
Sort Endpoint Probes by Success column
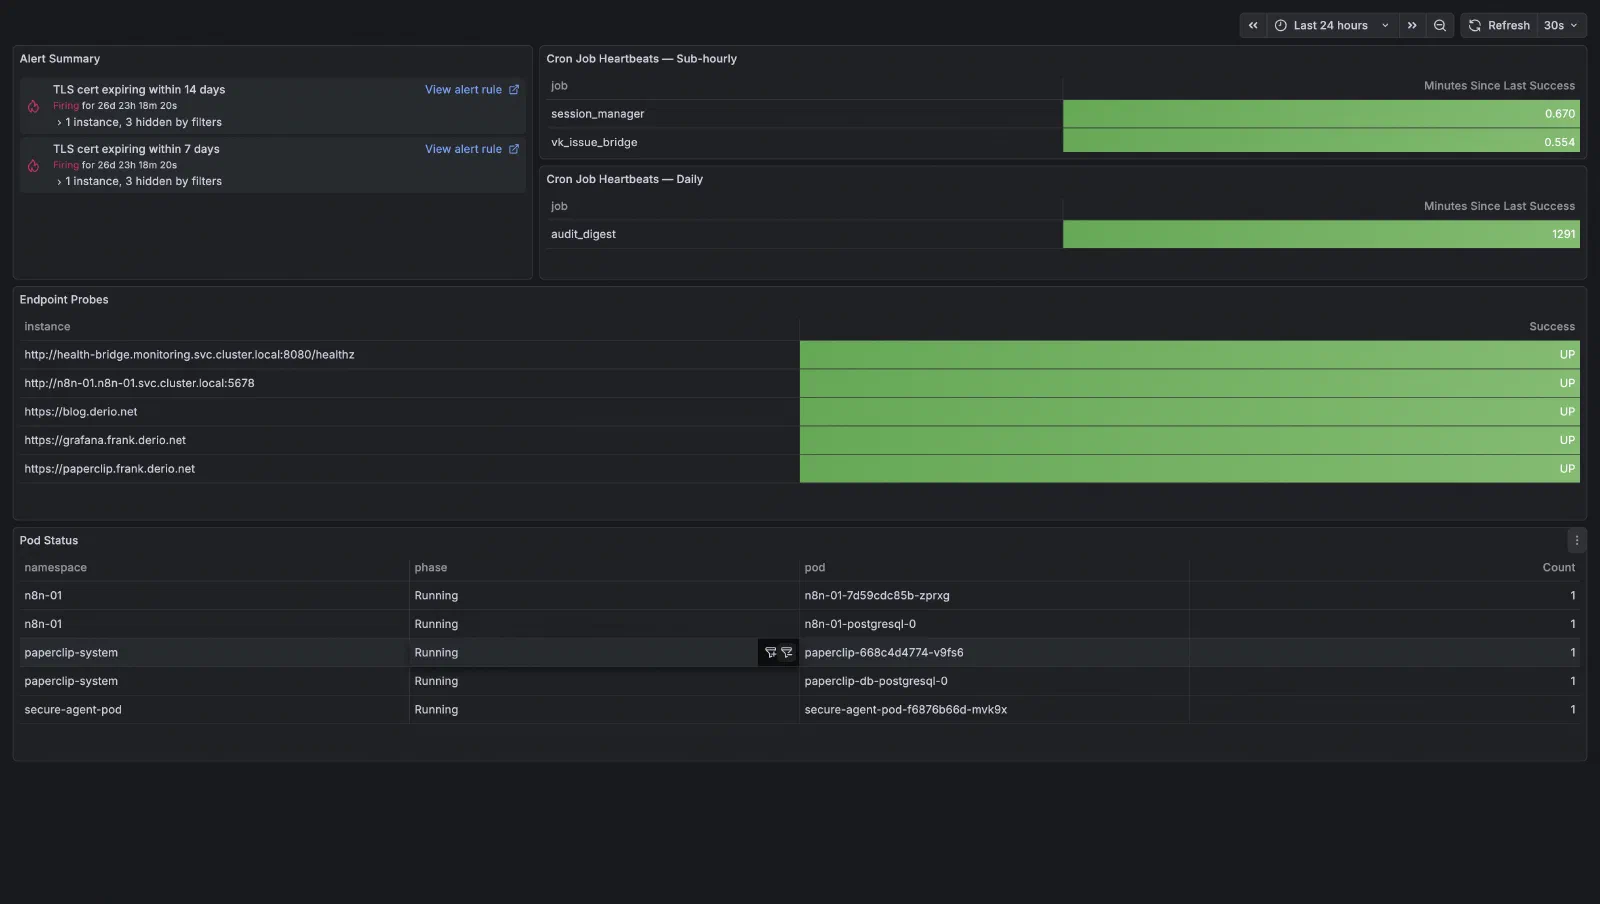(1552, 327)
